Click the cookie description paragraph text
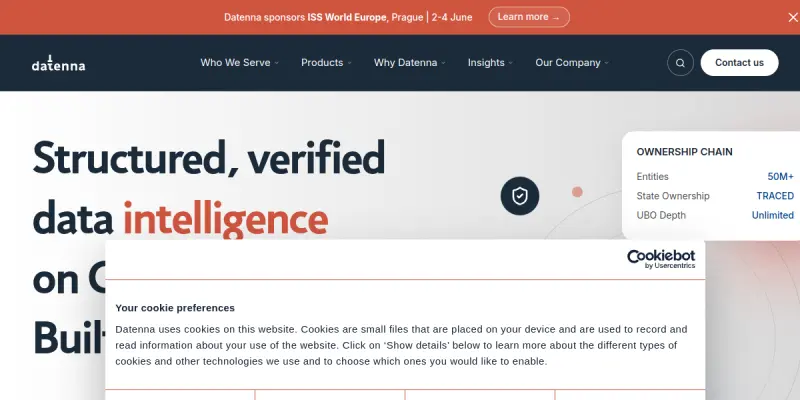This screenshot has width=800, height=400. coord(401,345)
